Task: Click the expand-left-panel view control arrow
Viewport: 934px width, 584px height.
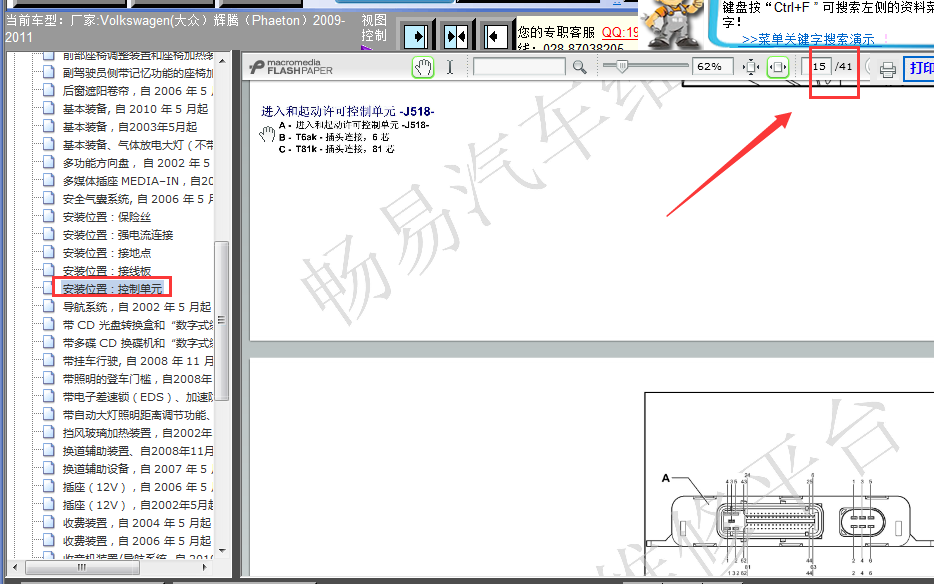Action: [416, 36]
